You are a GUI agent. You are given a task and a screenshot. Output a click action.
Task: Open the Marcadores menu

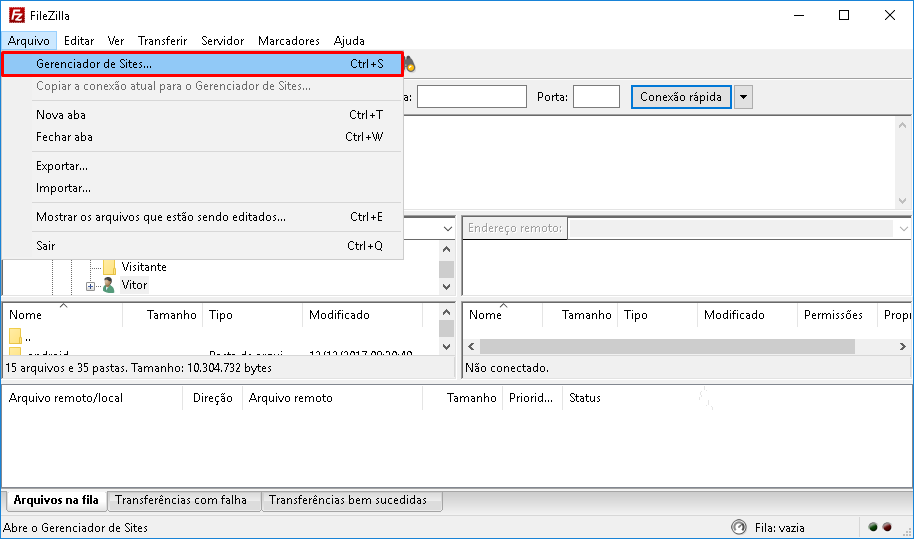point(289,41)
